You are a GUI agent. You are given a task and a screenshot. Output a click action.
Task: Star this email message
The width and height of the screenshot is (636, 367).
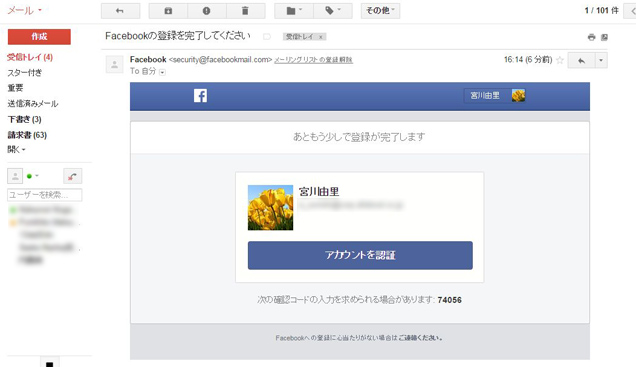pyautogui.click(x=560, y=60)
